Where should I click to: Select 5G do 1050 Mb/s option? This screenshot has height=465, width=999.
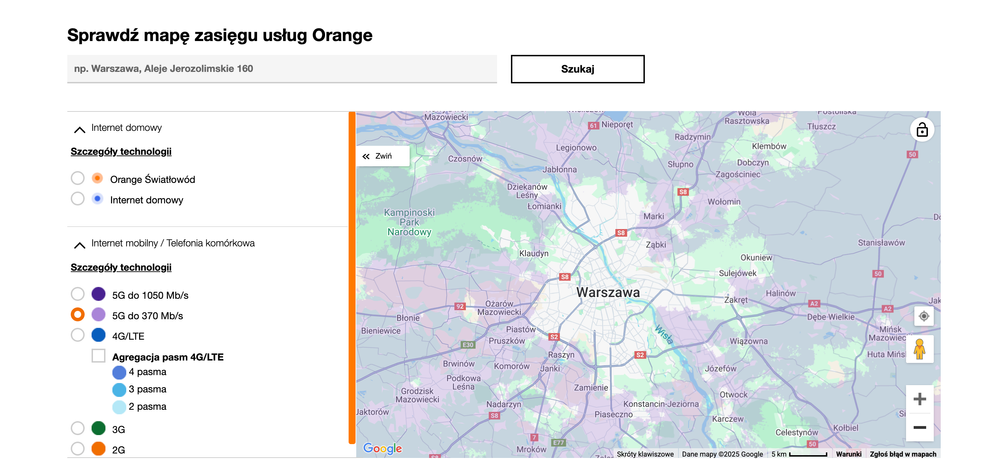78,294
